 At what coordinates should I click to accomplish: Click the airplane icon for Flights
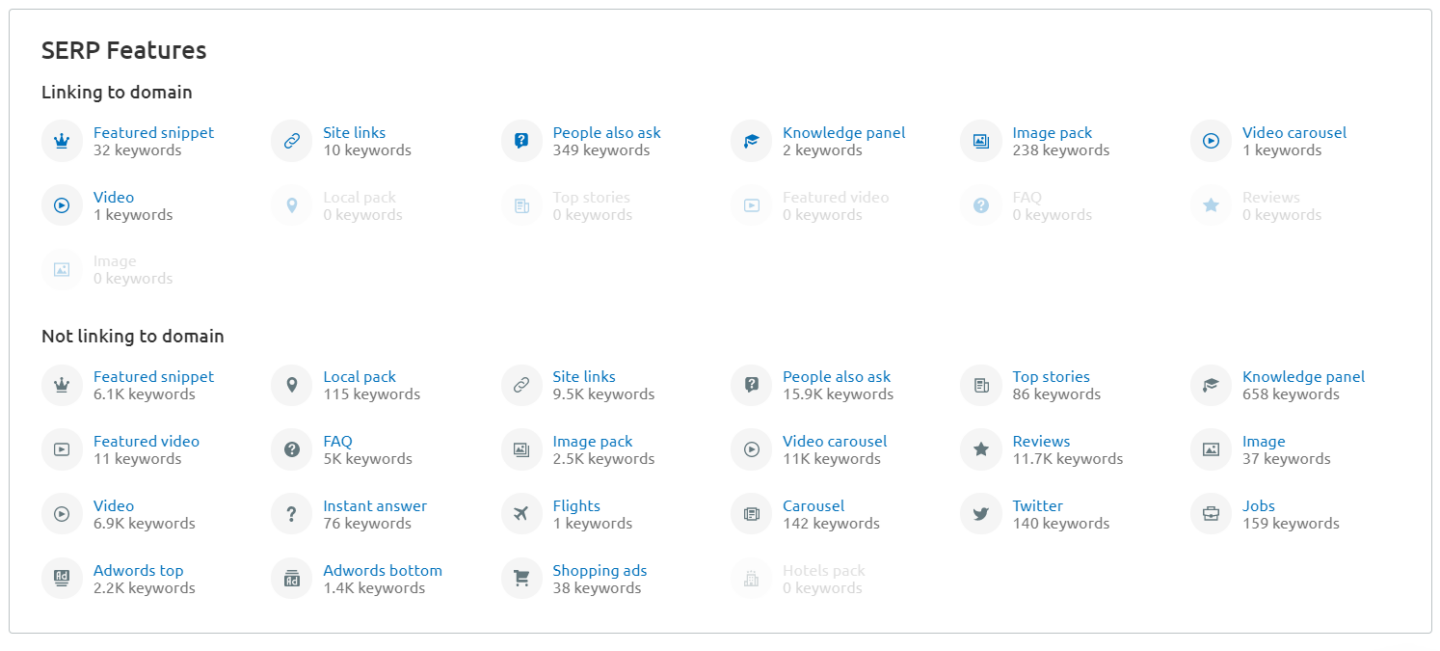[521, 514]
